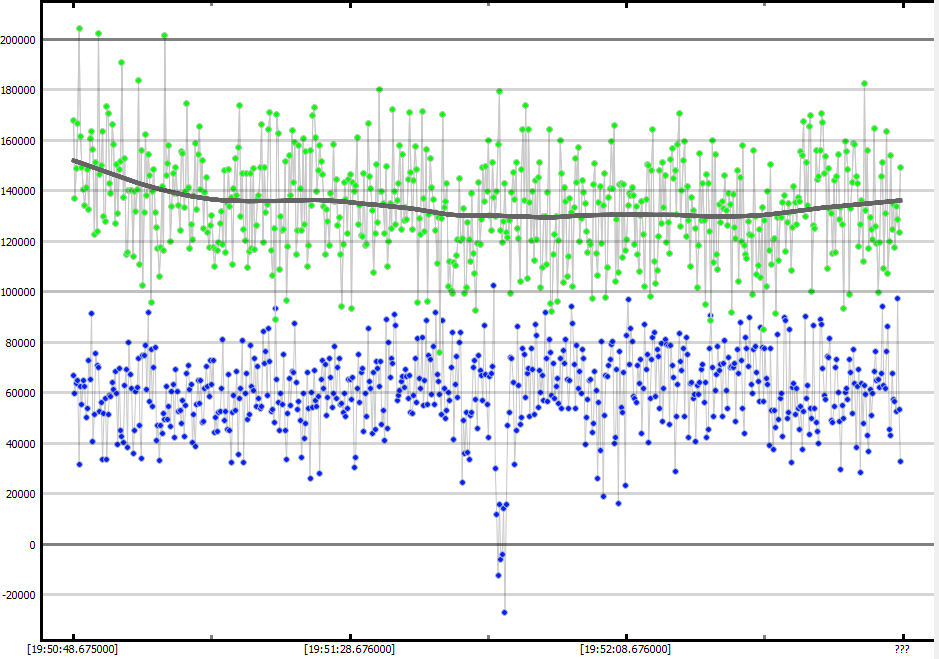Image resolution: width=939 pixels, height=659 pixels.
Task: Select the 160000 y-axis tick label
Action: point(19,141)
